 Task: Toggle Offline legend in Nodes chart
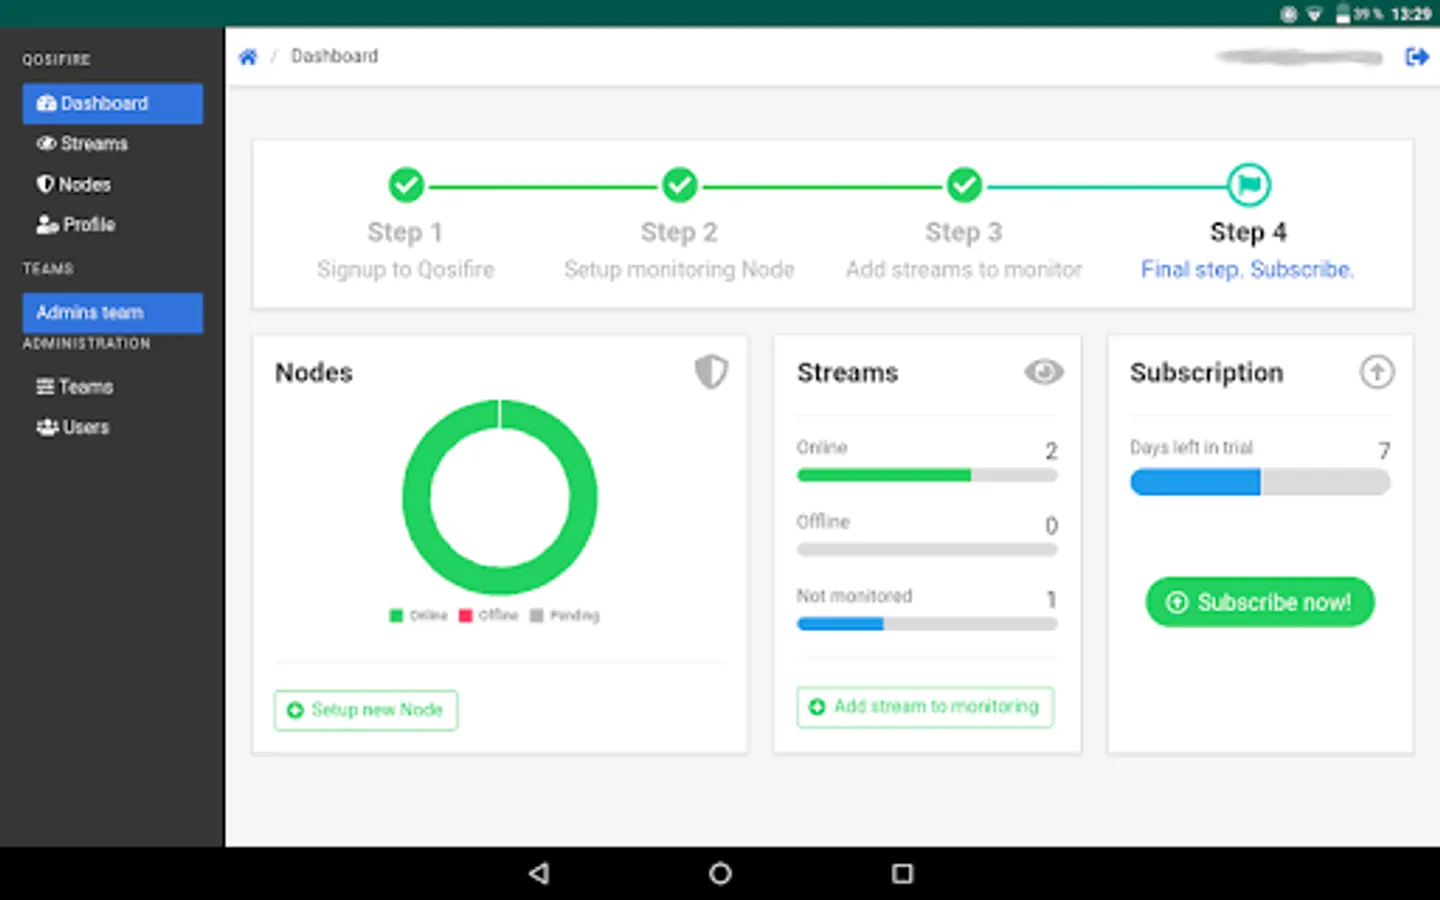[489, 616]
